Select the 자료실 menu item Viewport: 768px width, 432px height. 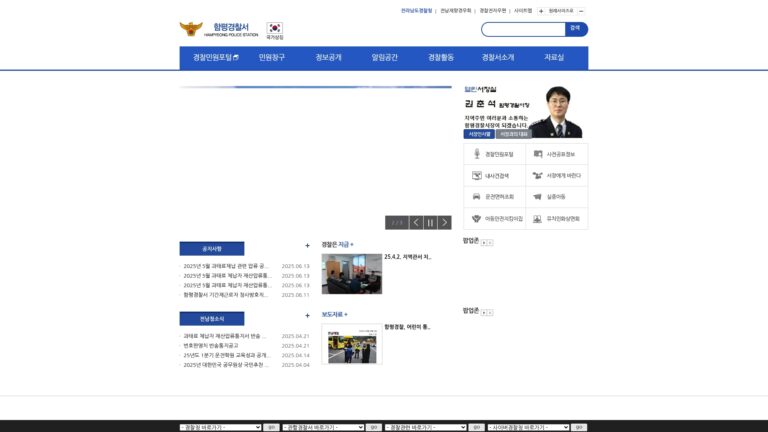click(x=554, y=58)
